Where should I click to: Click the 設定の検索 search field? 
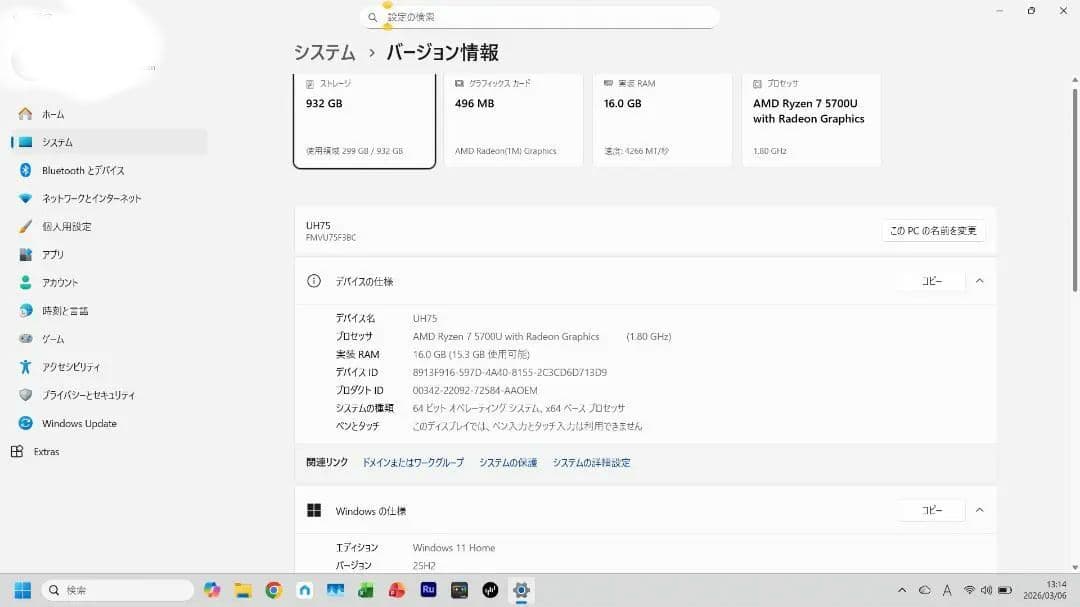[x=539, y=17]
